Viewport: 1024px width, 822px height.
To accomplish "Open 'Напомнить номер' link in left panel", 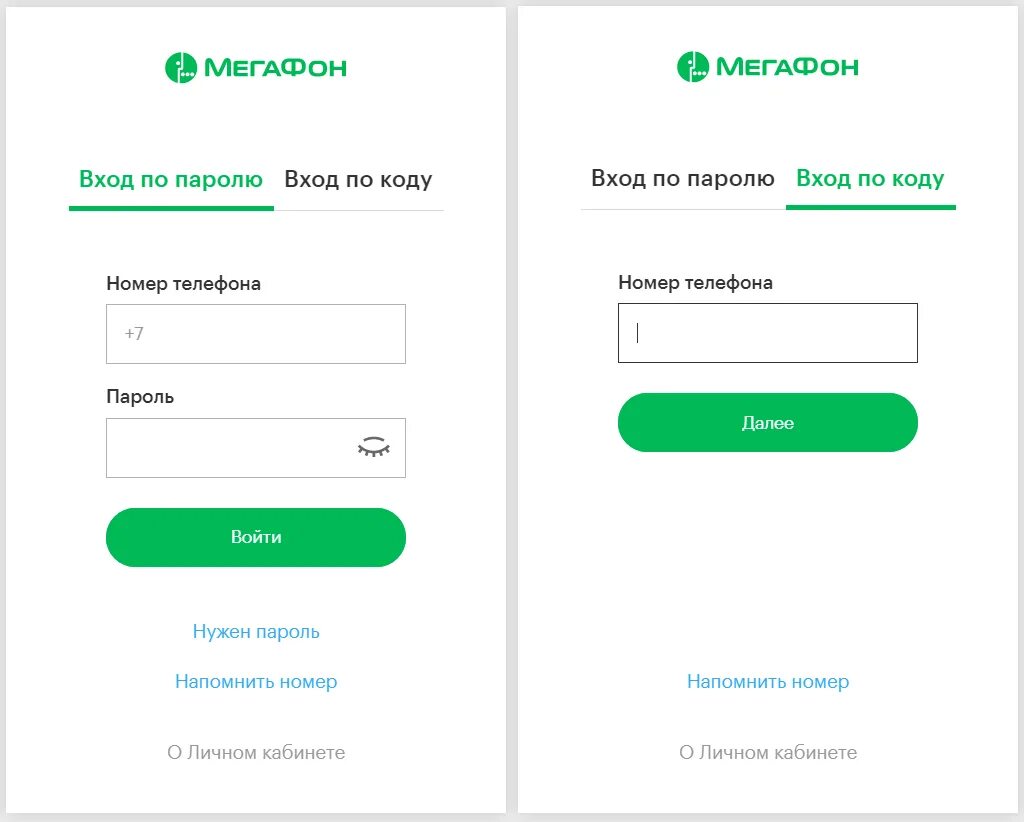I will [256, 682].
